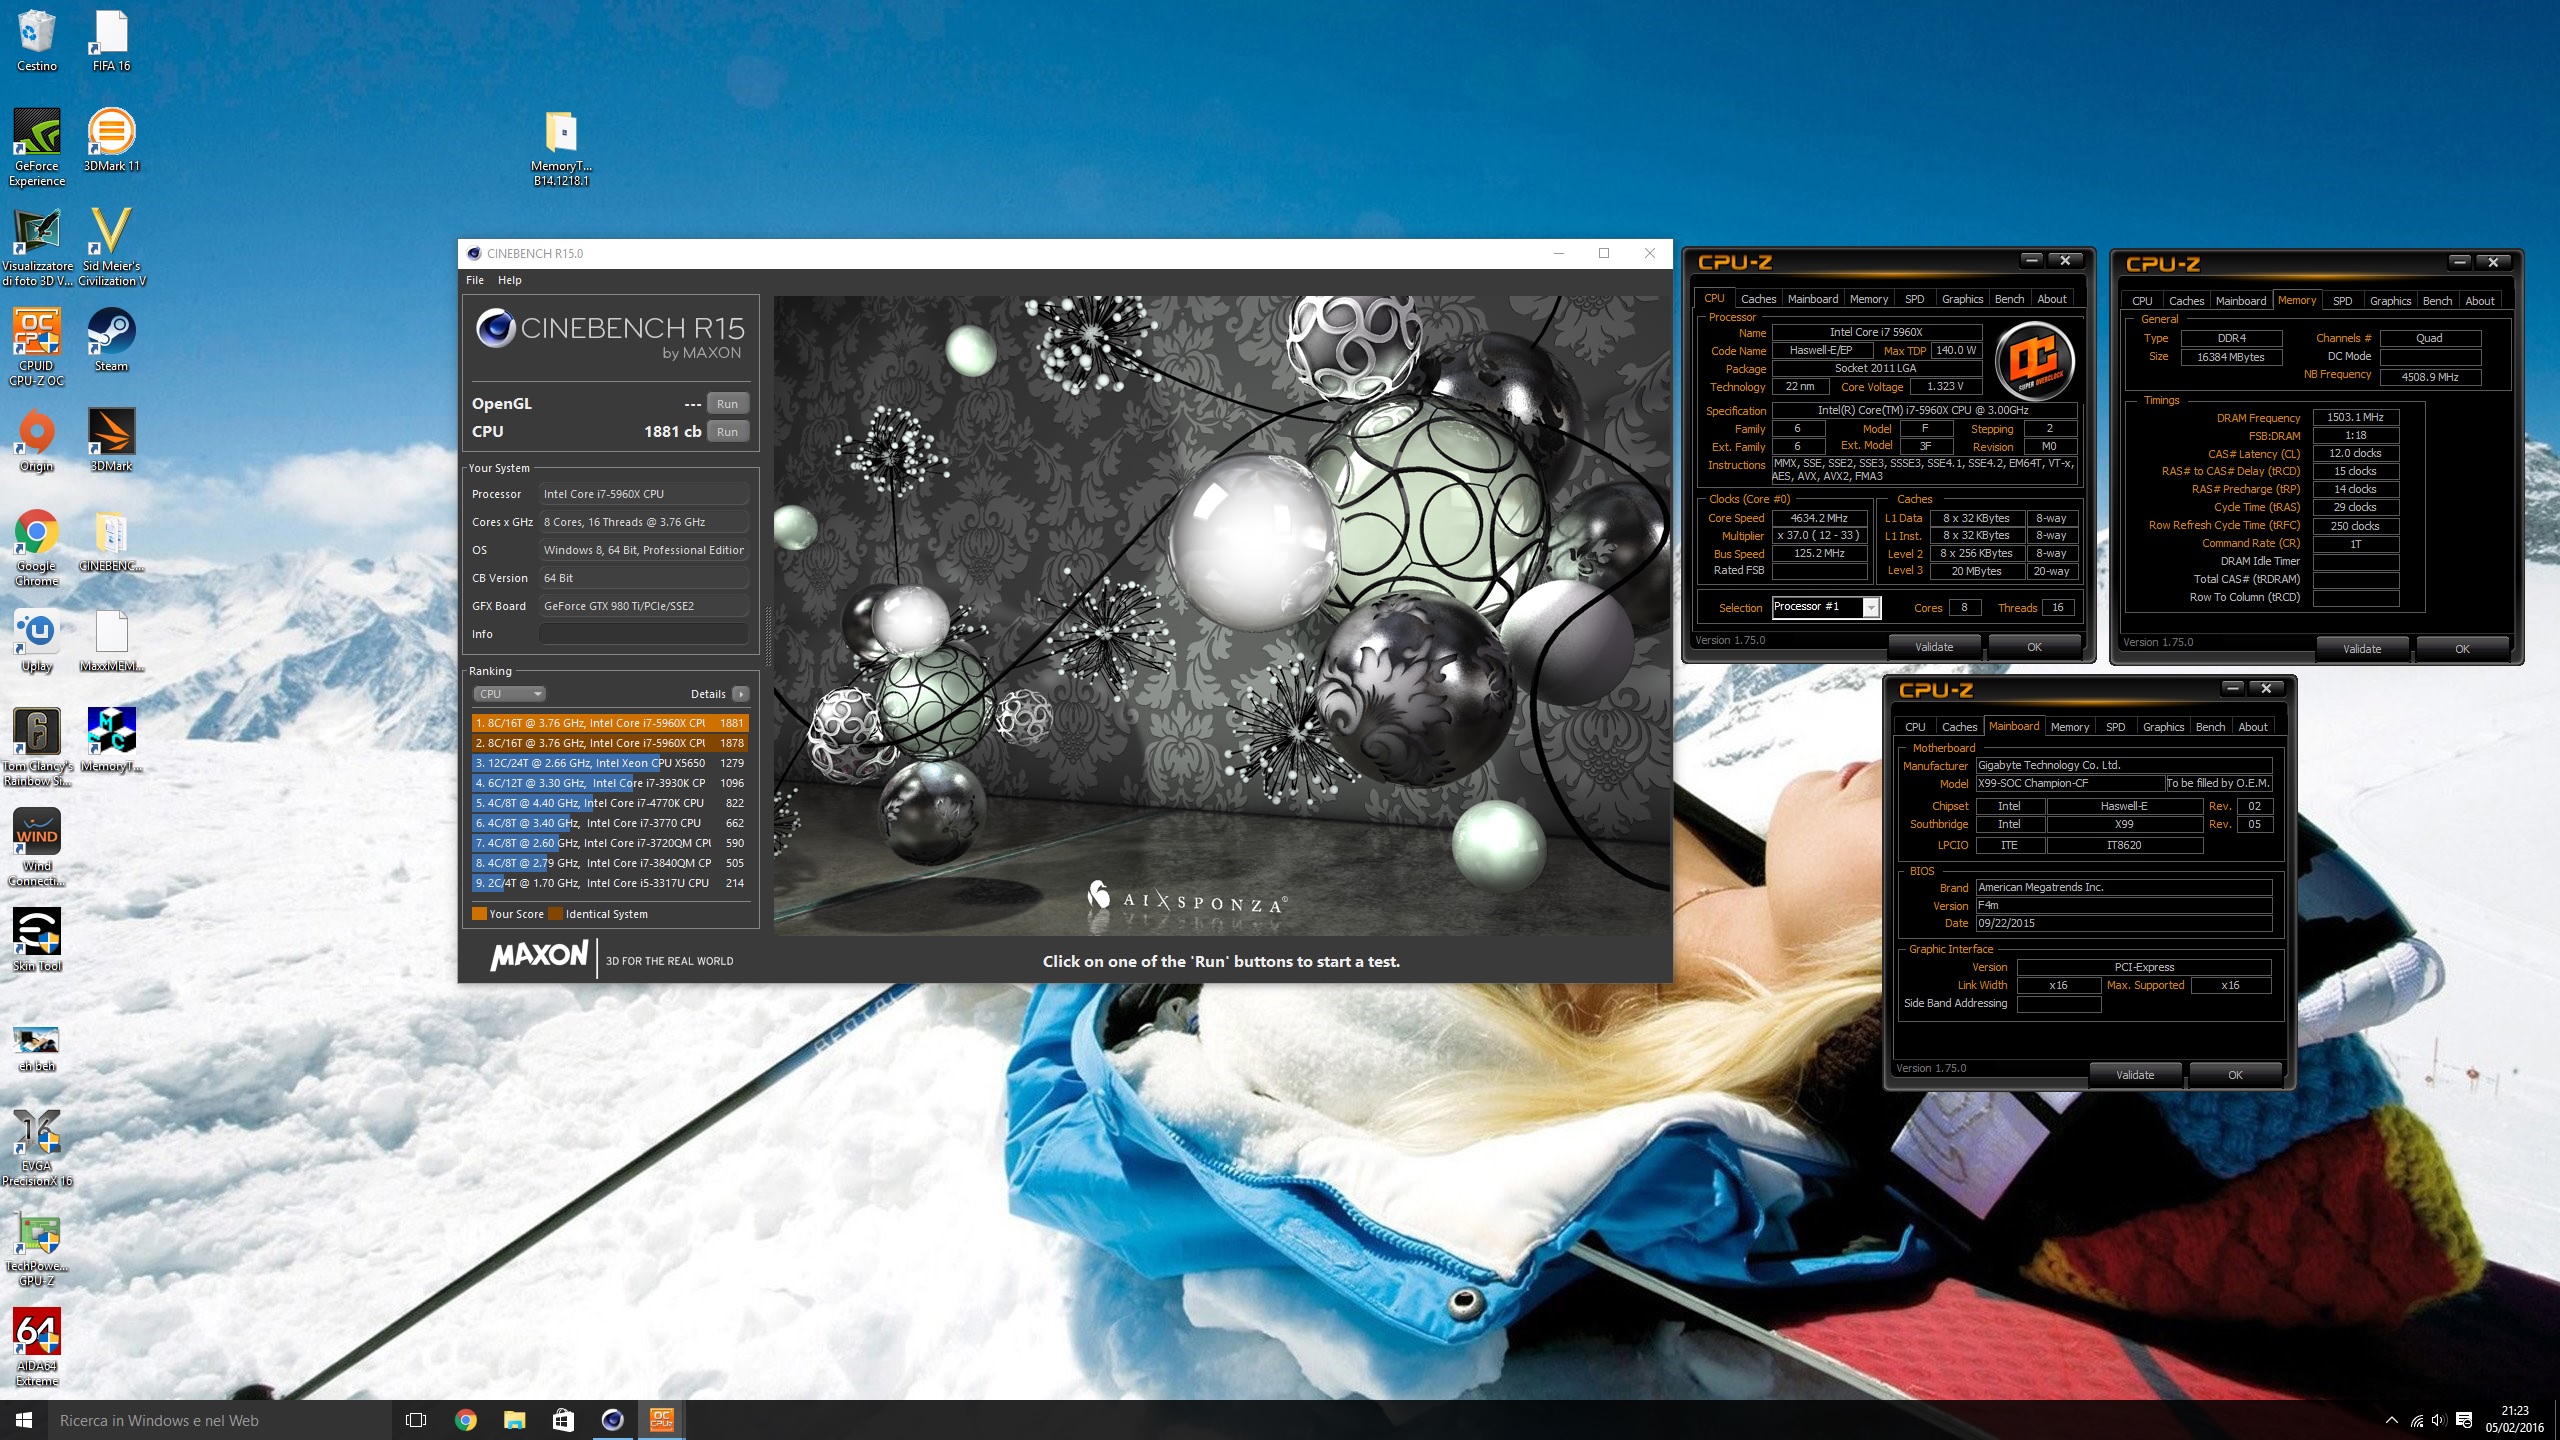Viewport: 2560px width, 1440px height.
Task: Run the CPU benchmark test
Action: click(x=727, y=432)
